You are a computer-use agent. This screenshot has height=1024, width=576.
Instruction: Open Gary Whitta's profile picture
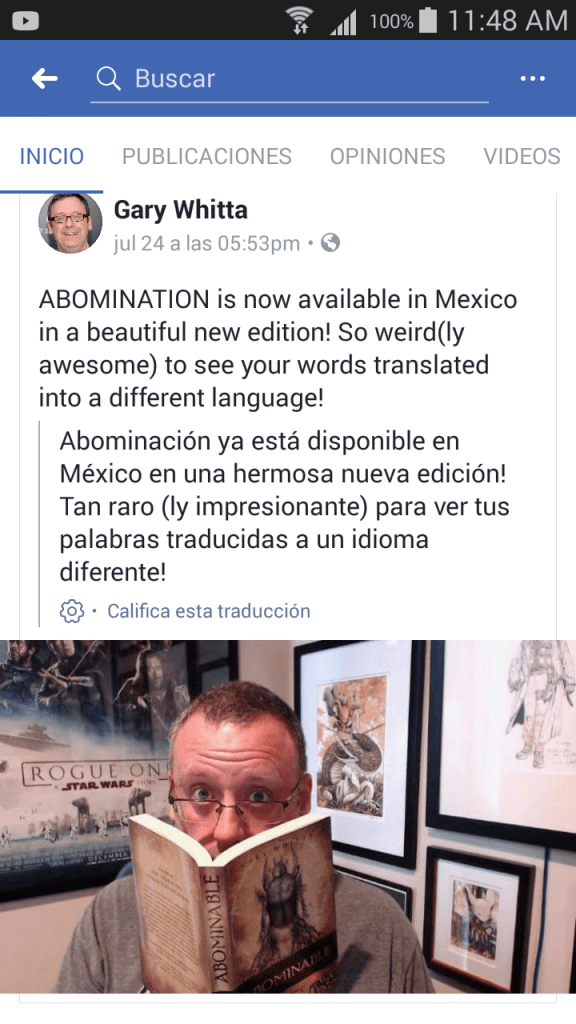tap(71, 223)
